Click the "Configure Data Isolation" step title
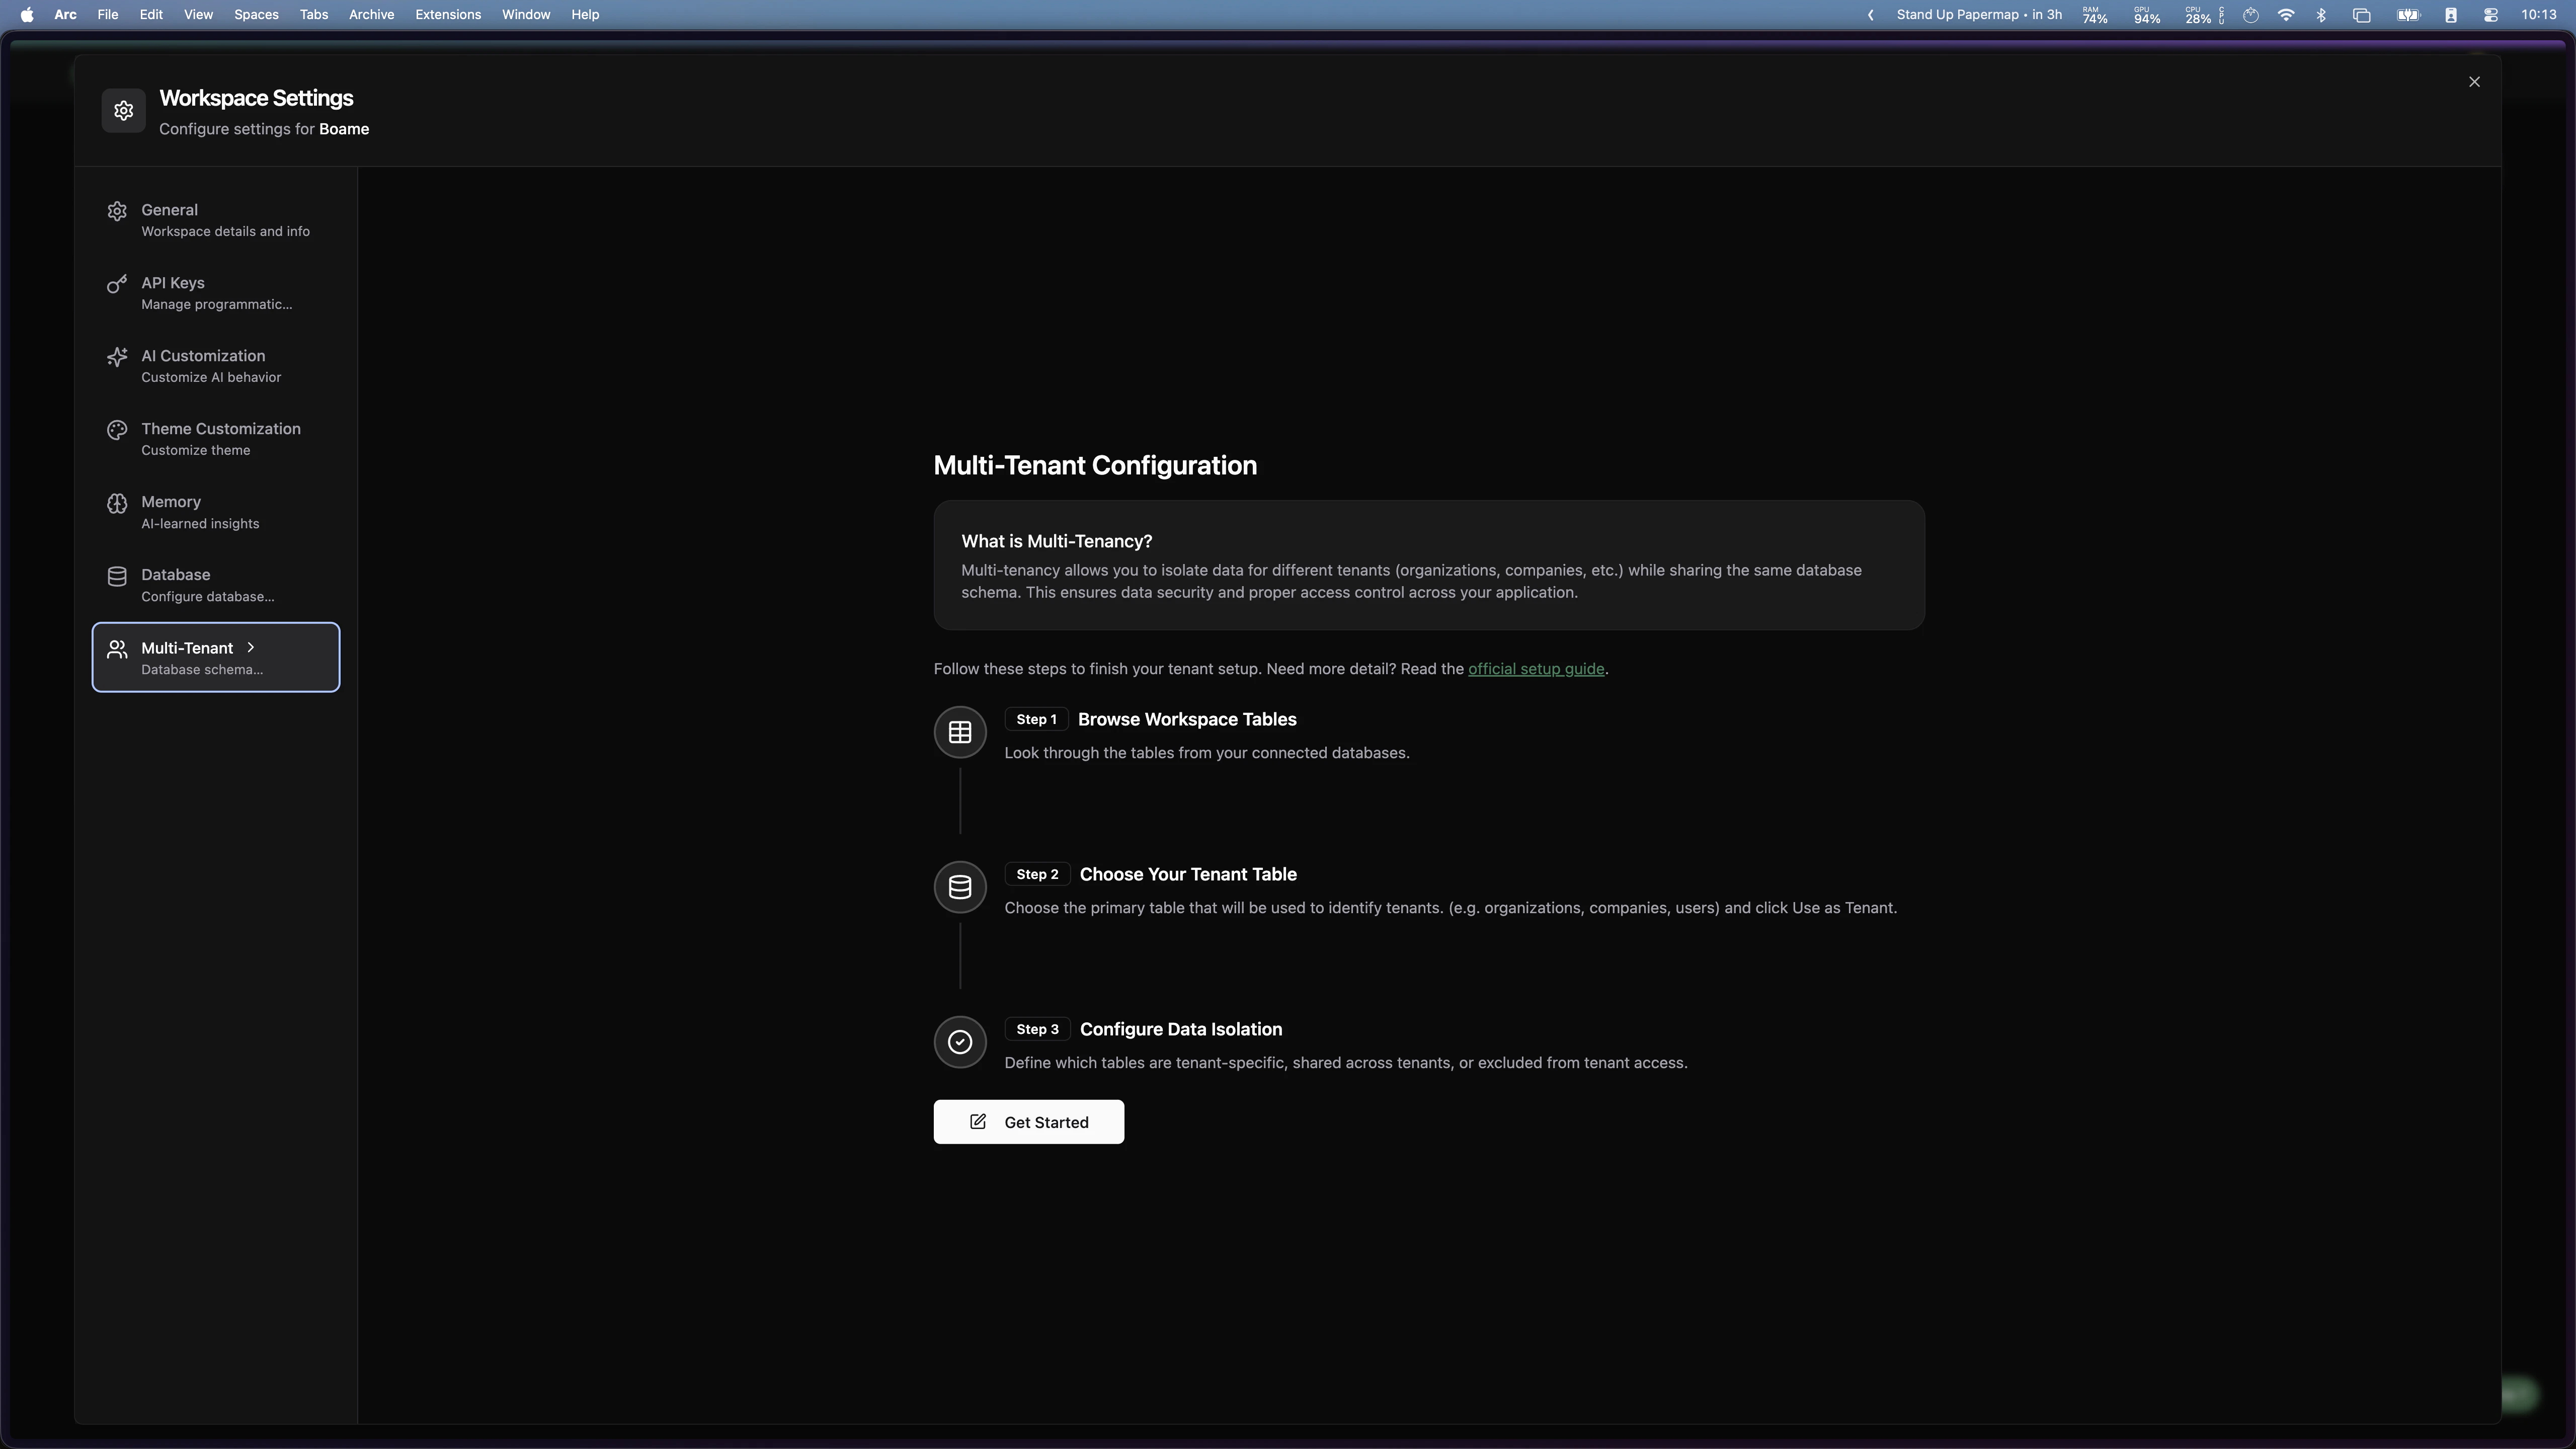The height and width of the screenshot is (1449, 2576). (1181, 1030)
